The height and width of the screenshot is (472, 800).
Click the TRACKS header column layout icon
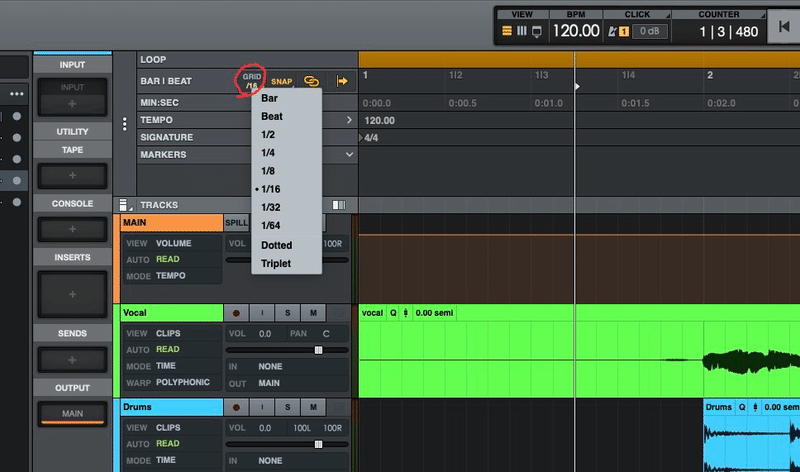pos(339,205)
